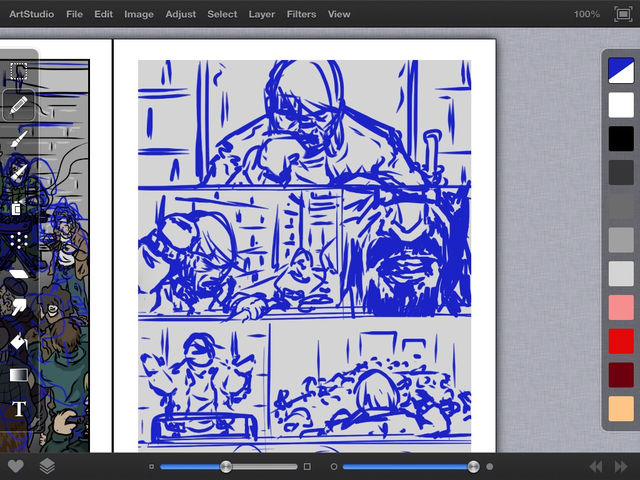
Task: Swap the blue/white foreground-background color box
Action: pyautogui.click(x=621, y=70)
